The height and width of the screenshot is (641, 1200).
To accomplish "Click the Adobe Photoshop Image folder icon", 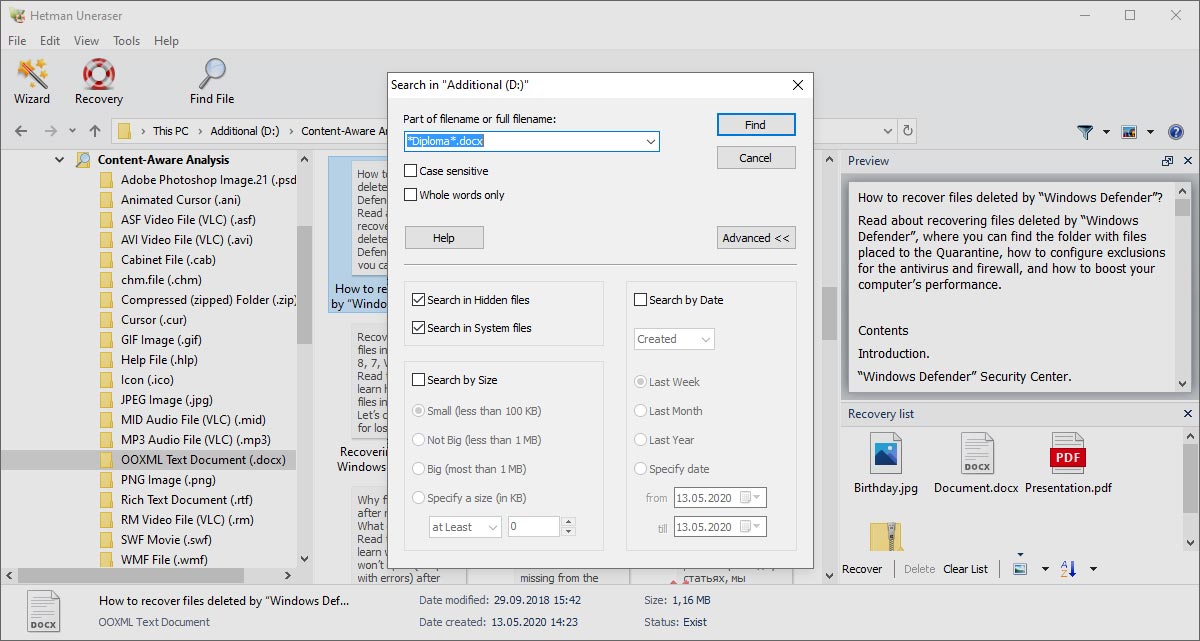I will click(x=107, y=180).
